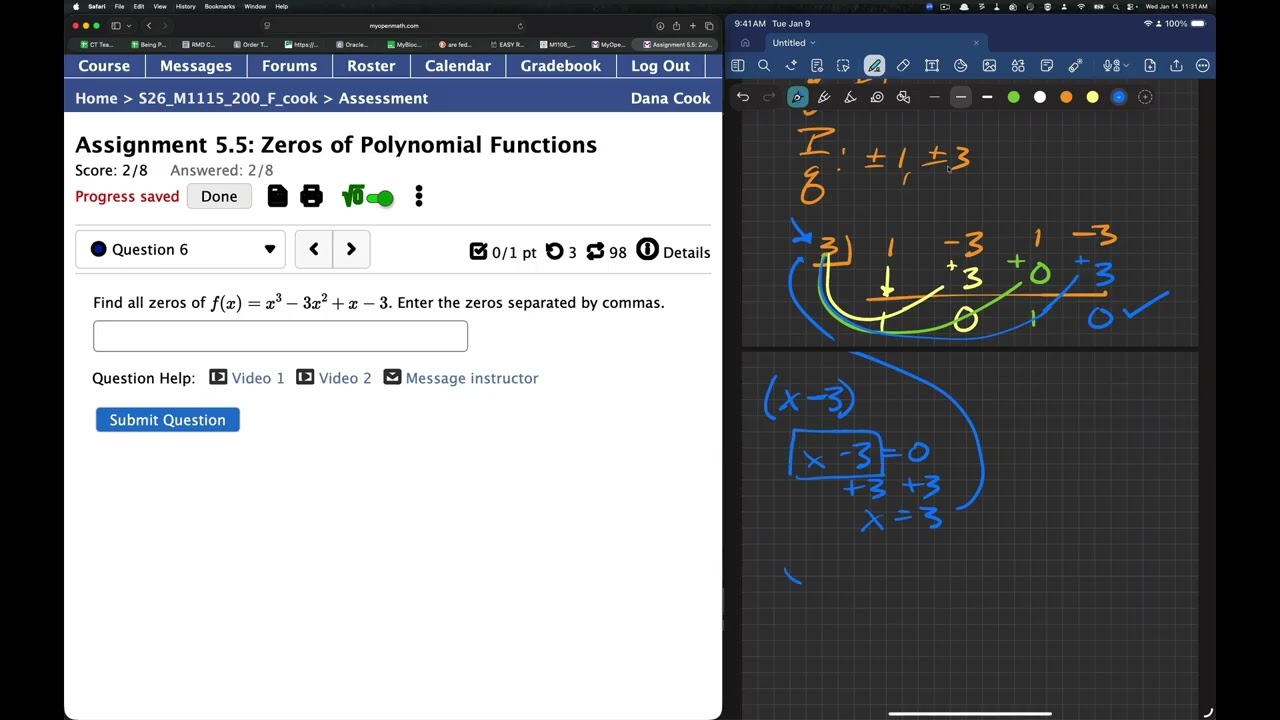
Task: Open the Safari History menu
Action: pos(186,6)
